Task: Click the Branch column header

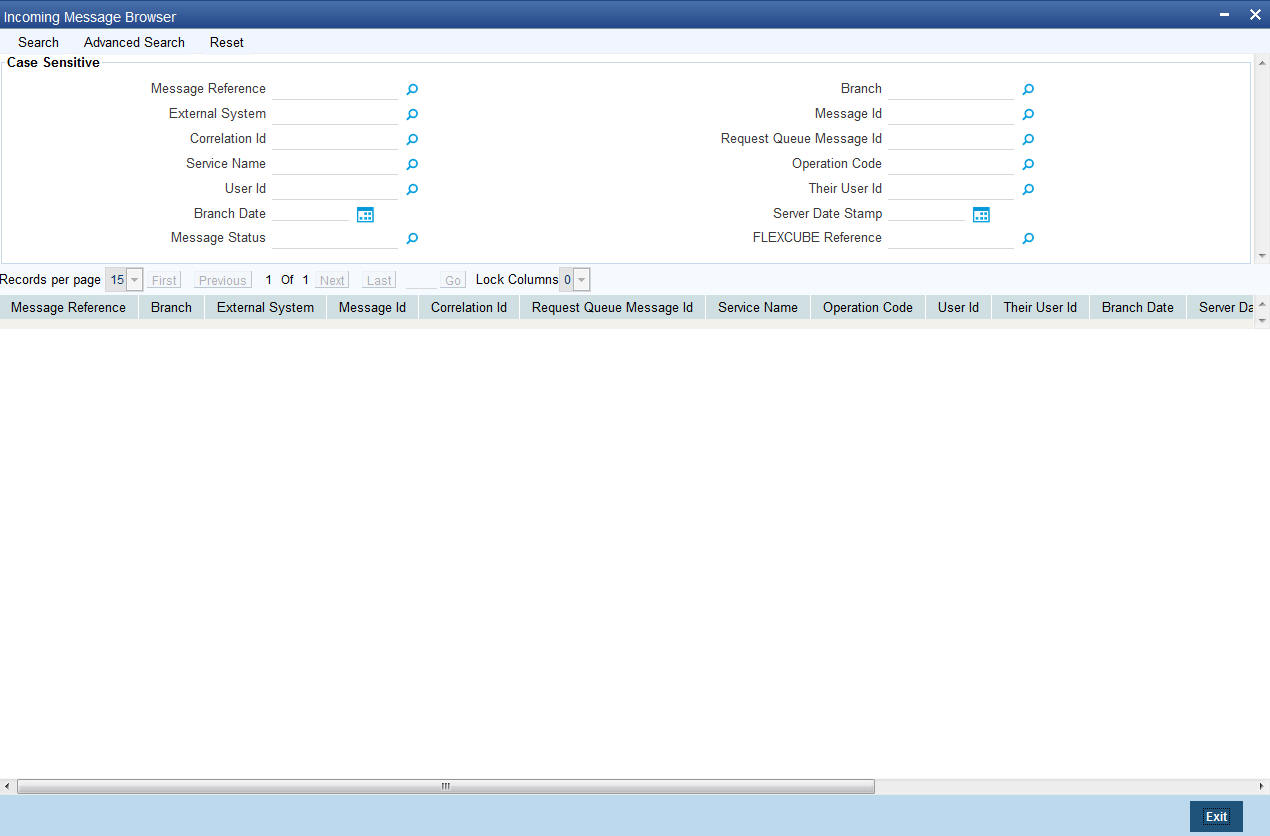Action: click(x=171, y=308)
